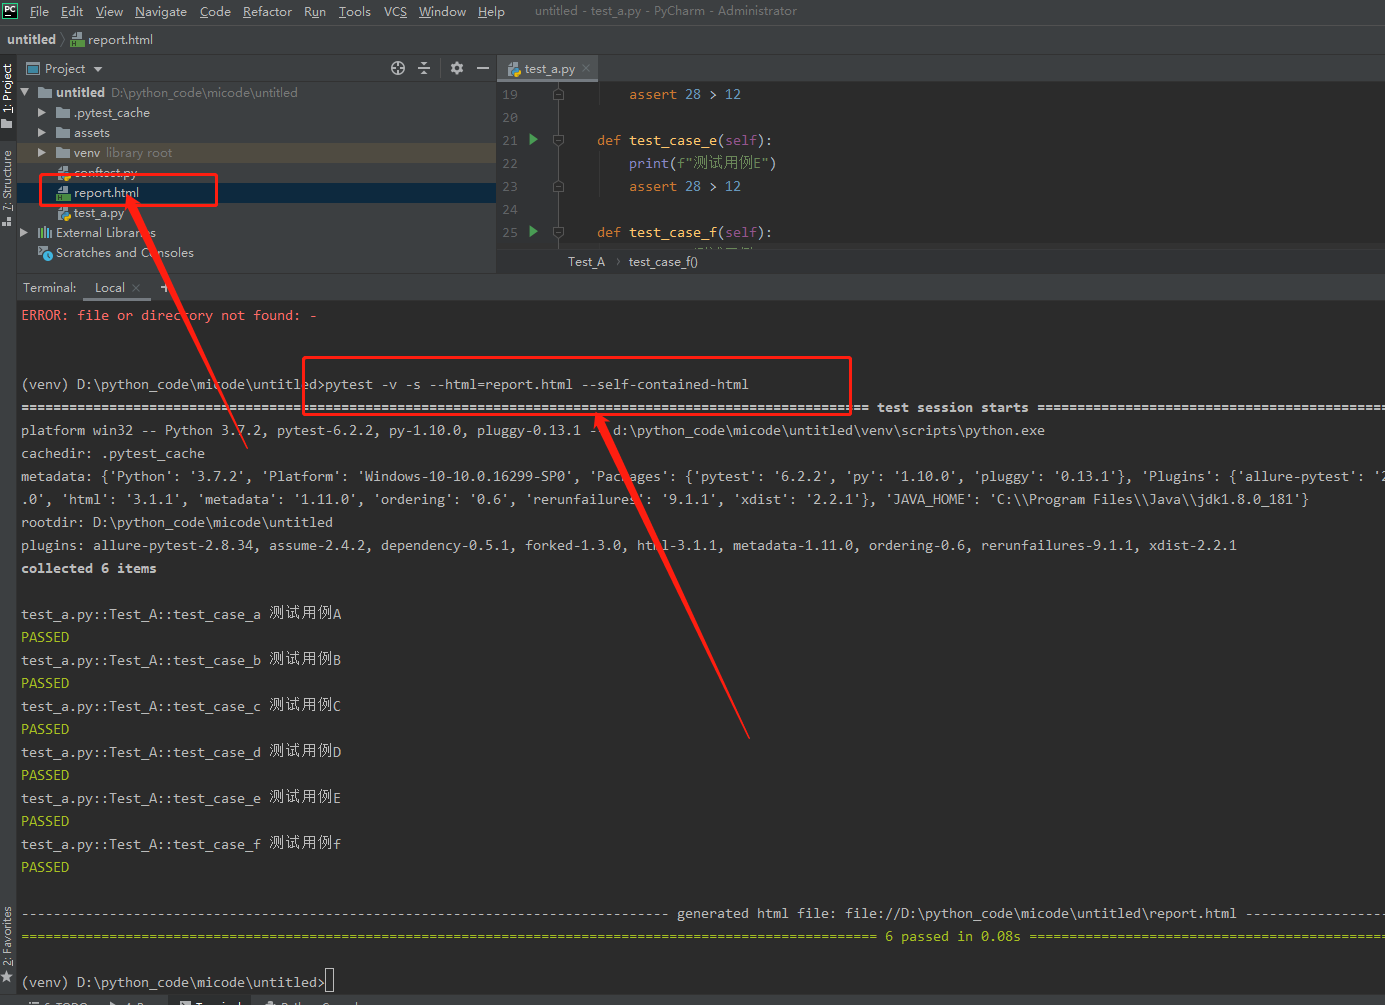
Task: Open generated report.html file link in terminal
Action: [1041, 913]
